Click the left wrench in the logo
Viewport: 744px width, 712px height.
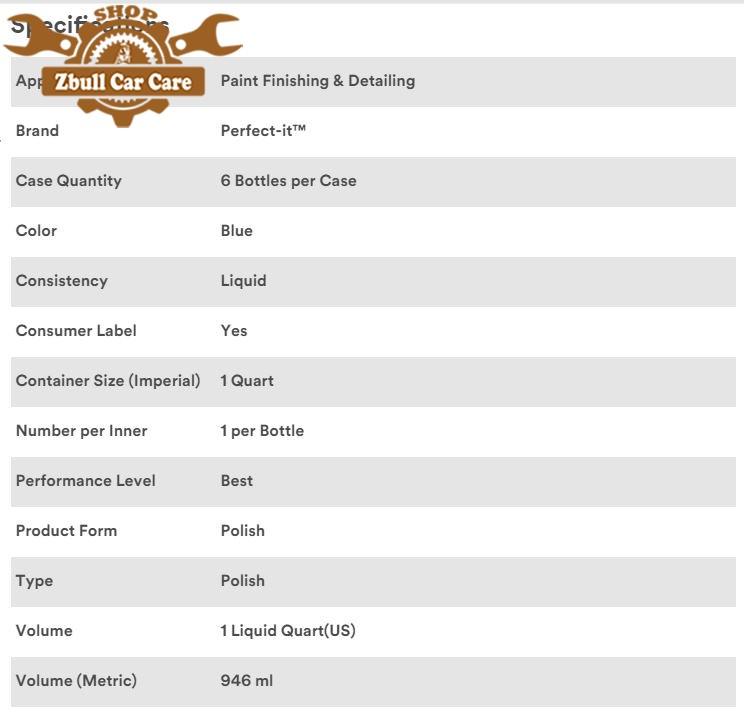[x=40, y=39]
